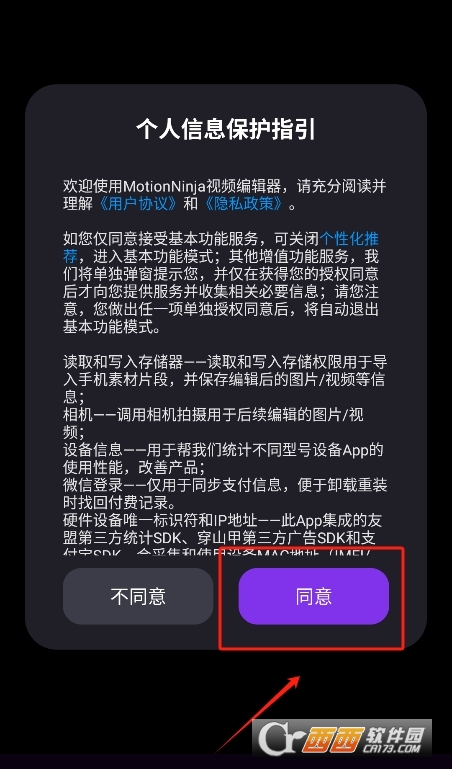Tap the 基本功能模式。 closing line

112,327
